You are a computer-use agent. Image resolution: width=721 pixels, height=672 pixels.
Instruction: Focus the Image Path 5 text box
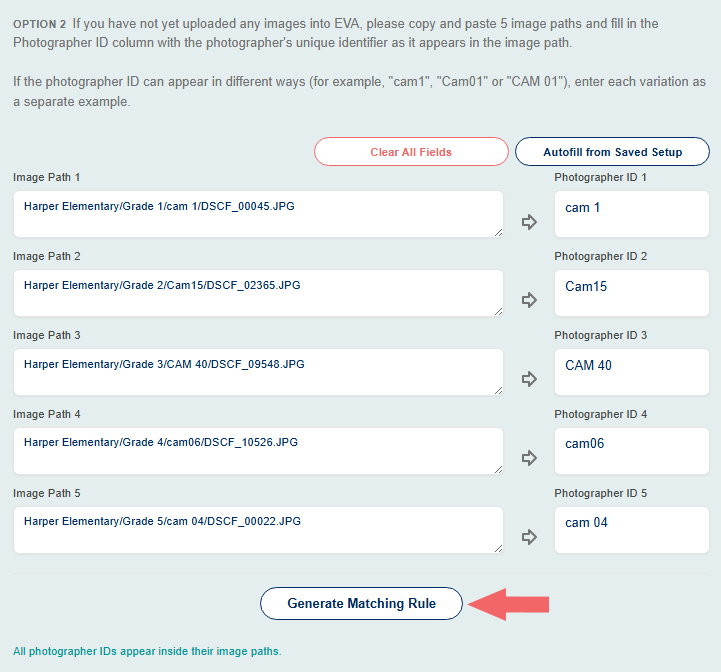tap(258, 530)
